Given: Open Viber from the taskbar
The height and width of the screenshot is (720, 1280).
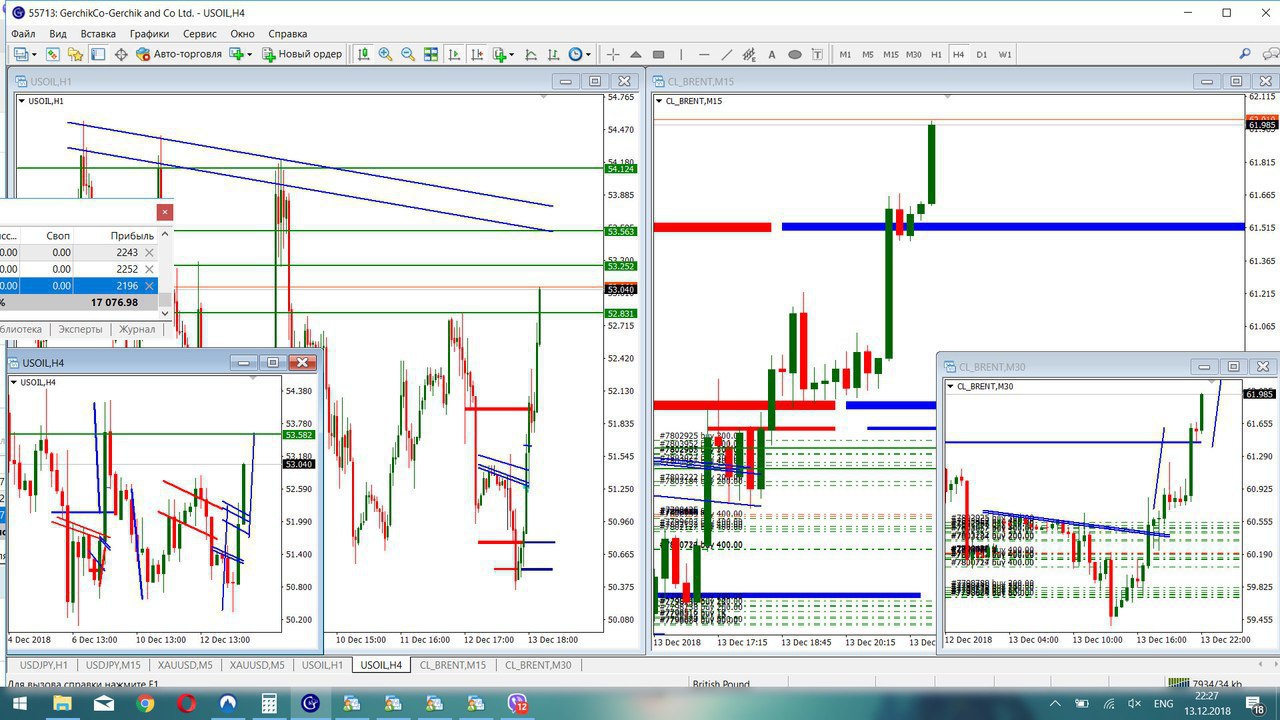Looking at the screenshot, I should (x=517, y=704).
